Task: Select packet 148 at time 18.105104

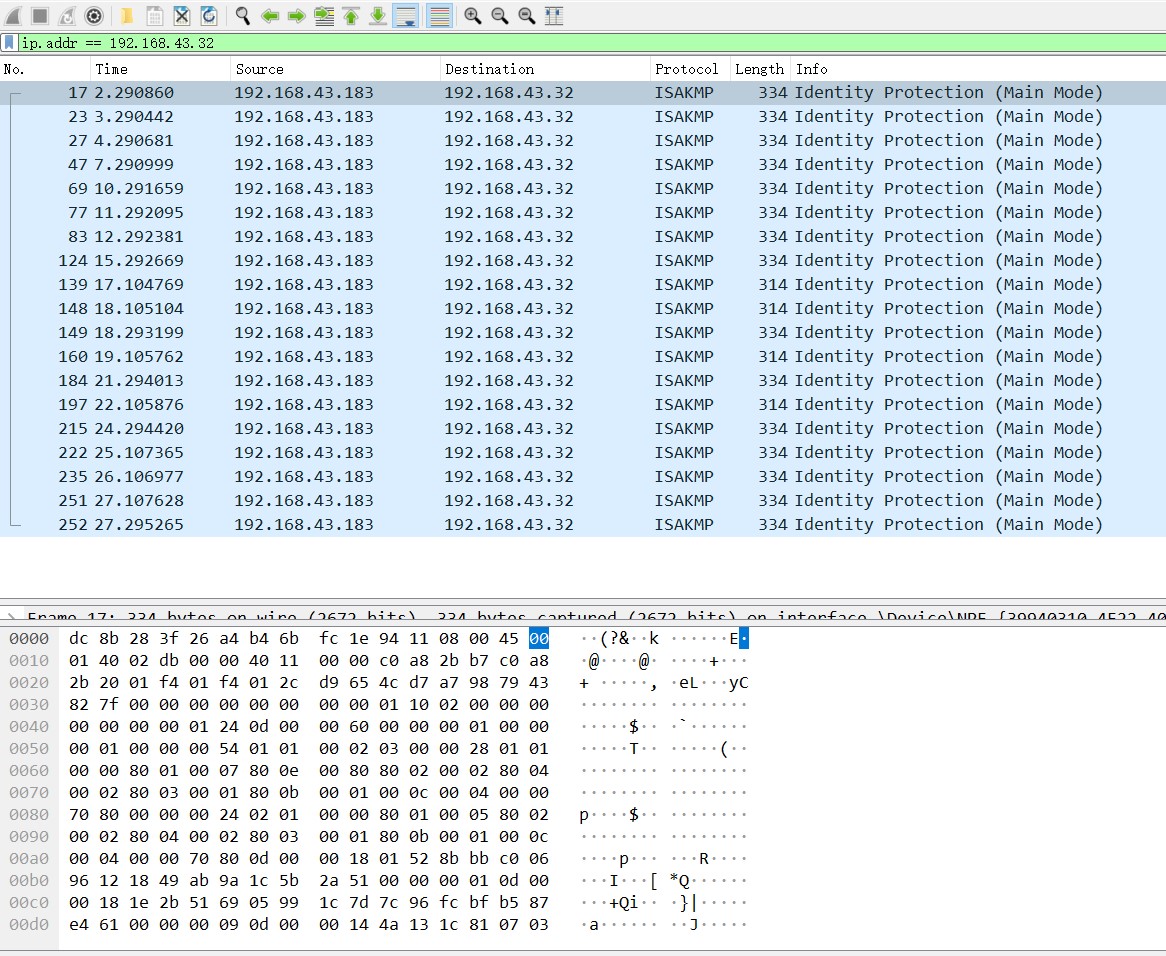Action: point(583,309)
